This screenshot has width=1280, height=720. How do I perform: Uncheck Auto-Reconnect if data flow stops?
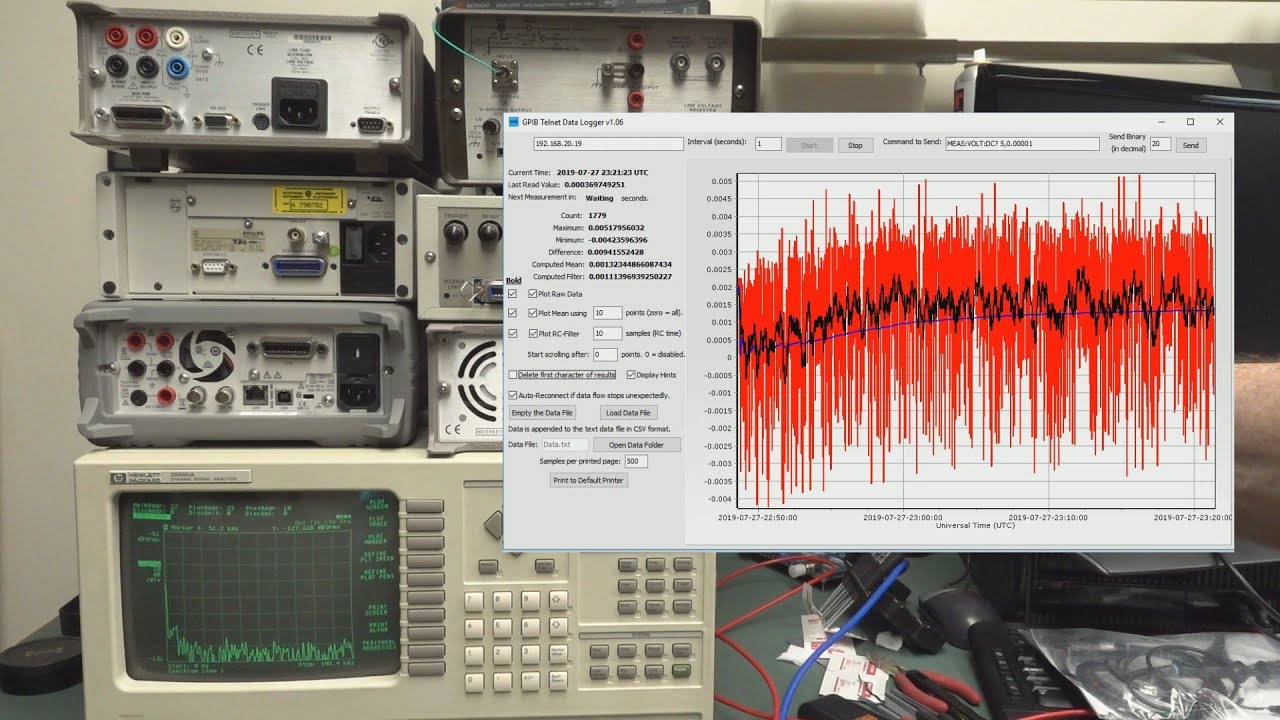tap(513, 395)
